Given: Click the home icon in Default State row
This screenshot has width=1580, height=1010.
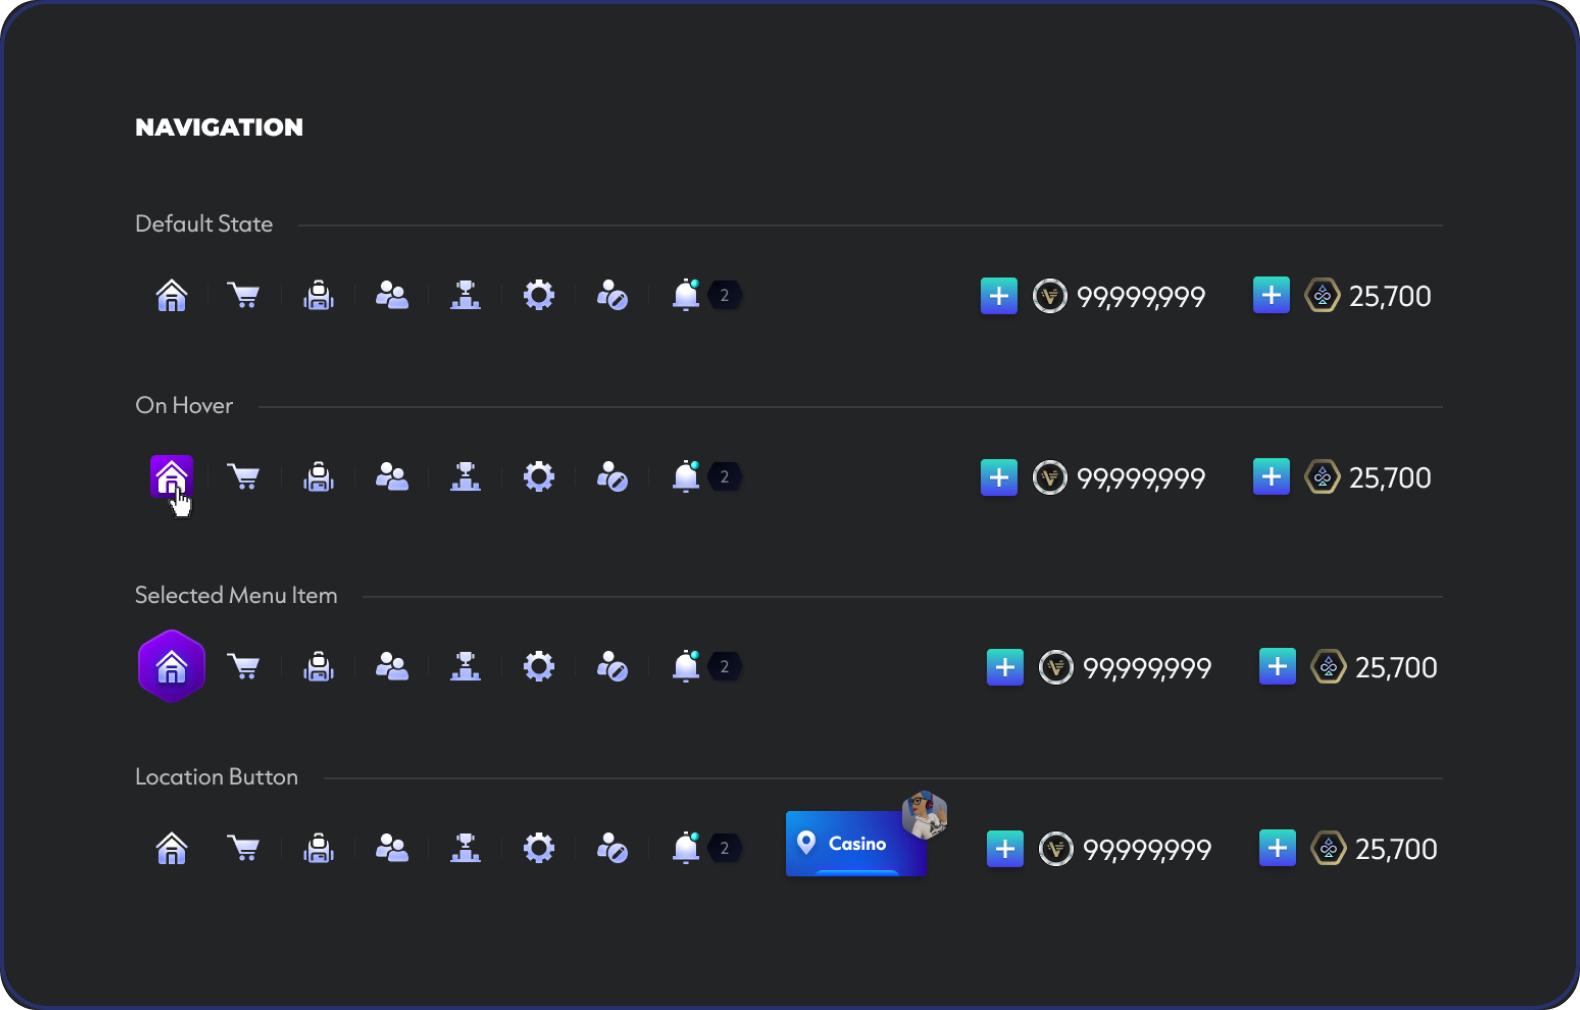Looking at the screenshot, I should tap(171, 296).
